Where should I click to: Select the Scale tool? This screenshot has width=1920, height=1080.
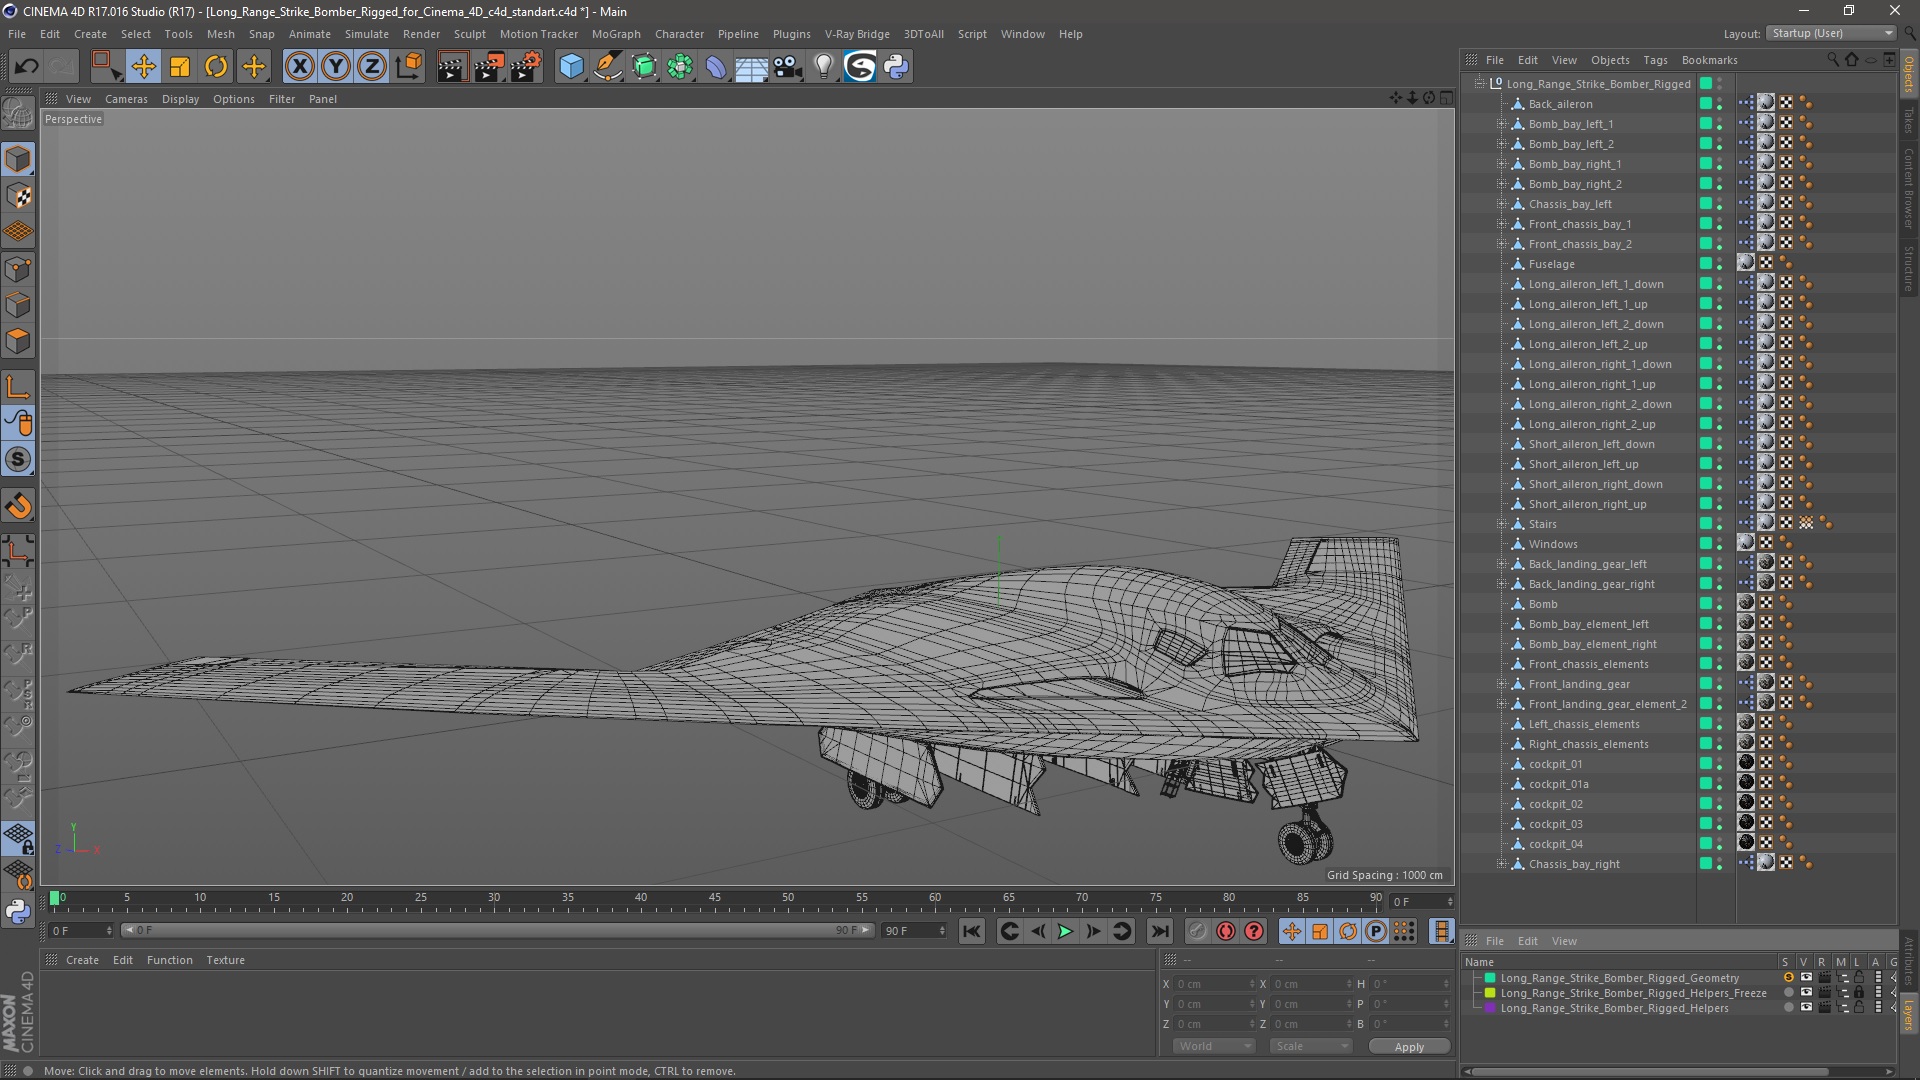pos(180,67)
